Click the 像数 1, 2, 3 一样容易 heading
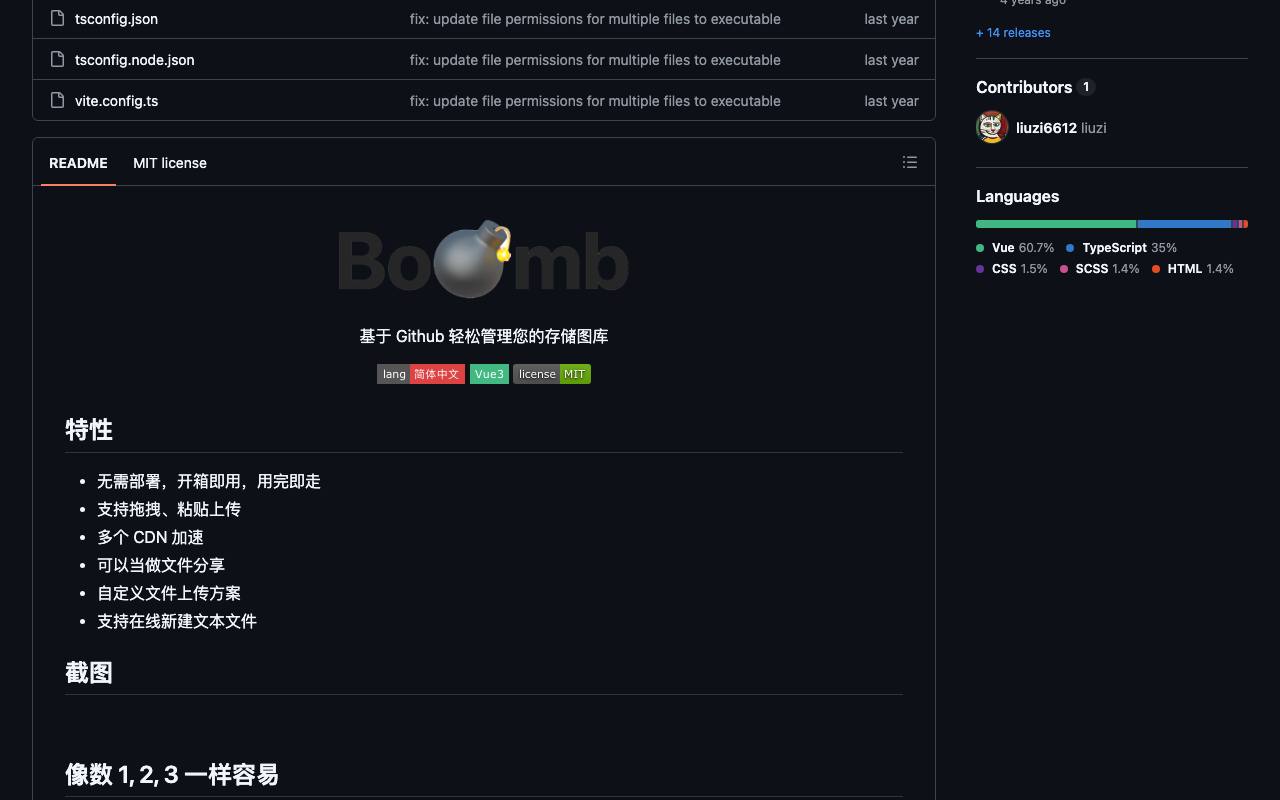Screen dimensions: 1280x800 coord(172,774)
